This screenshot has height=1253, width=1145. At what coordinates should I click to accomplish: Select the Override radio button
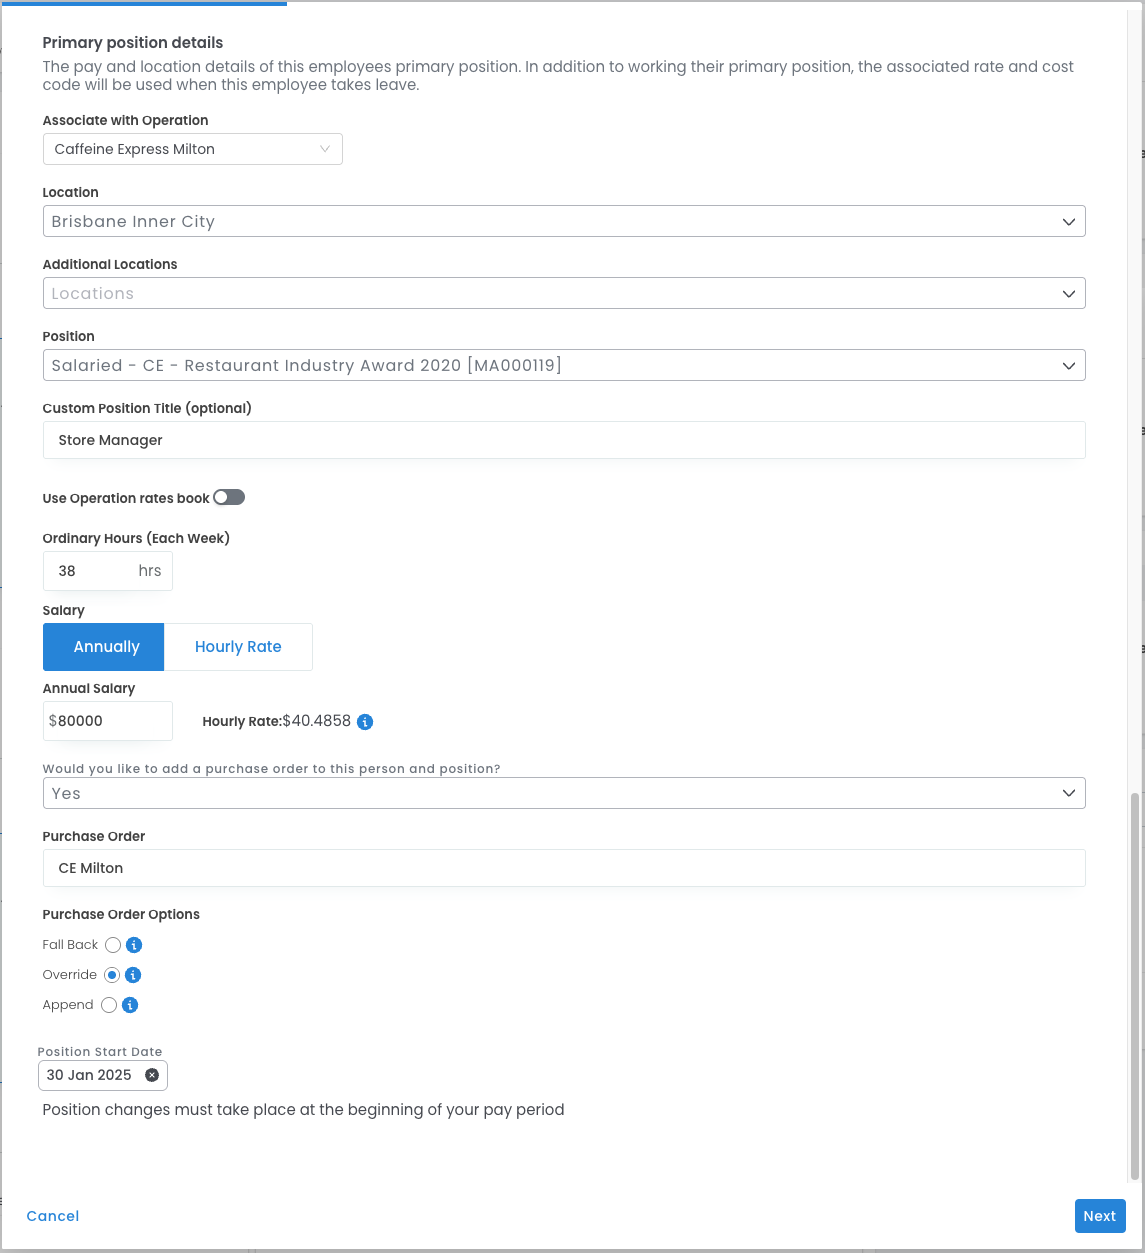[x=112, y=975]
